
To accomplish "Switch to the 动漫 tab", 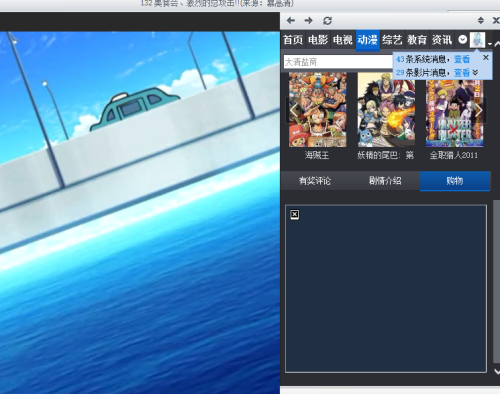I will coord(368,40).
